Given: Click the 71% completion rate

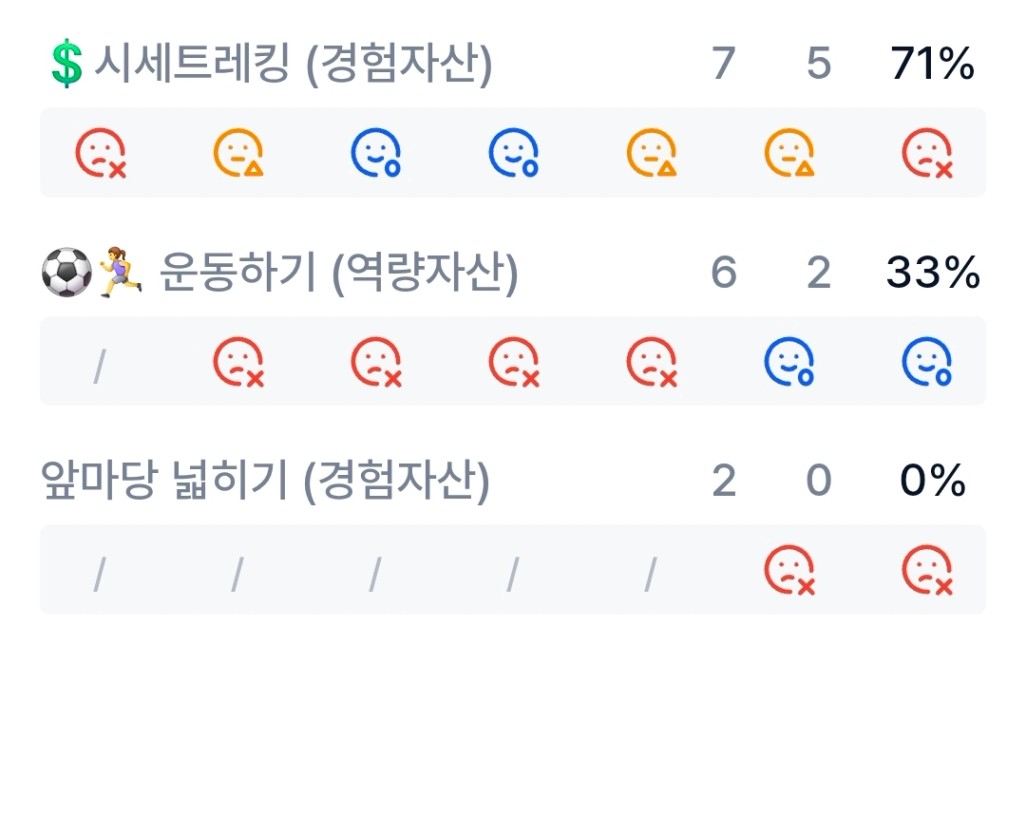Looking at the screenshot, I should 932,63.
